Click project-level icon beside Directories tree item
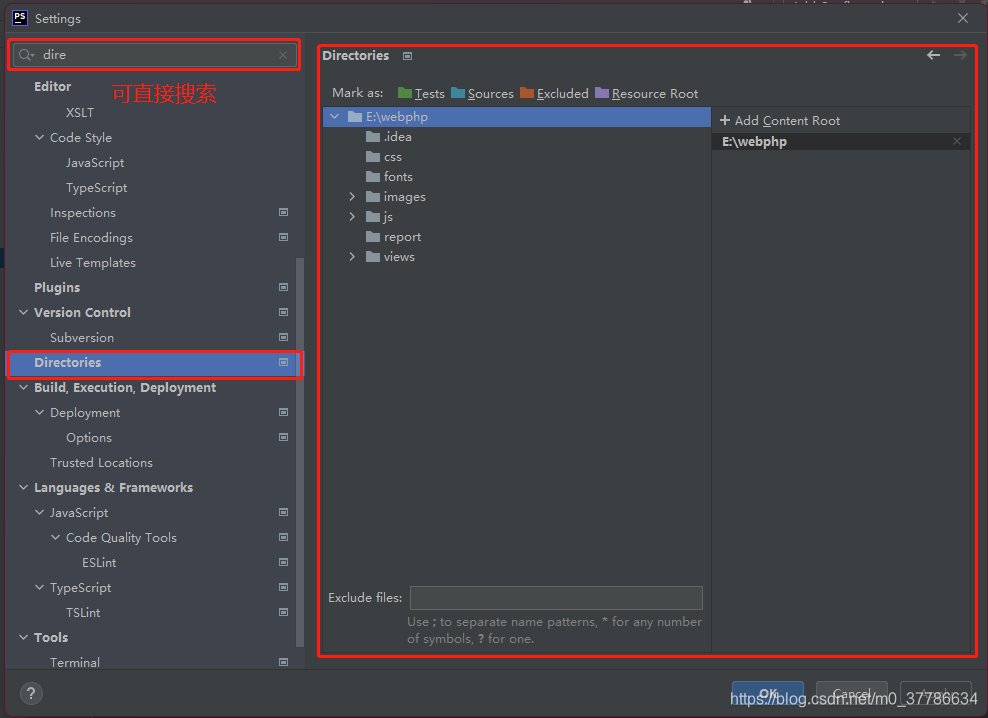988x718 pixels. pos(284,362)
